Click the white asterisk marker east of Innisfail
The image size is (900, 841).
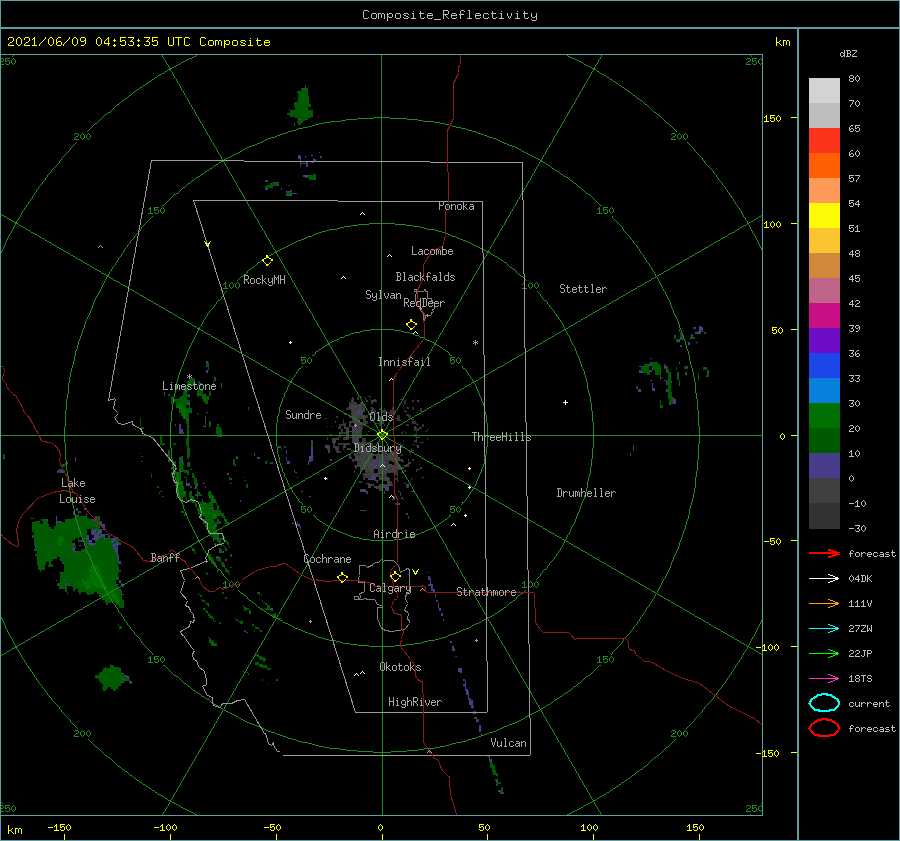475,343
